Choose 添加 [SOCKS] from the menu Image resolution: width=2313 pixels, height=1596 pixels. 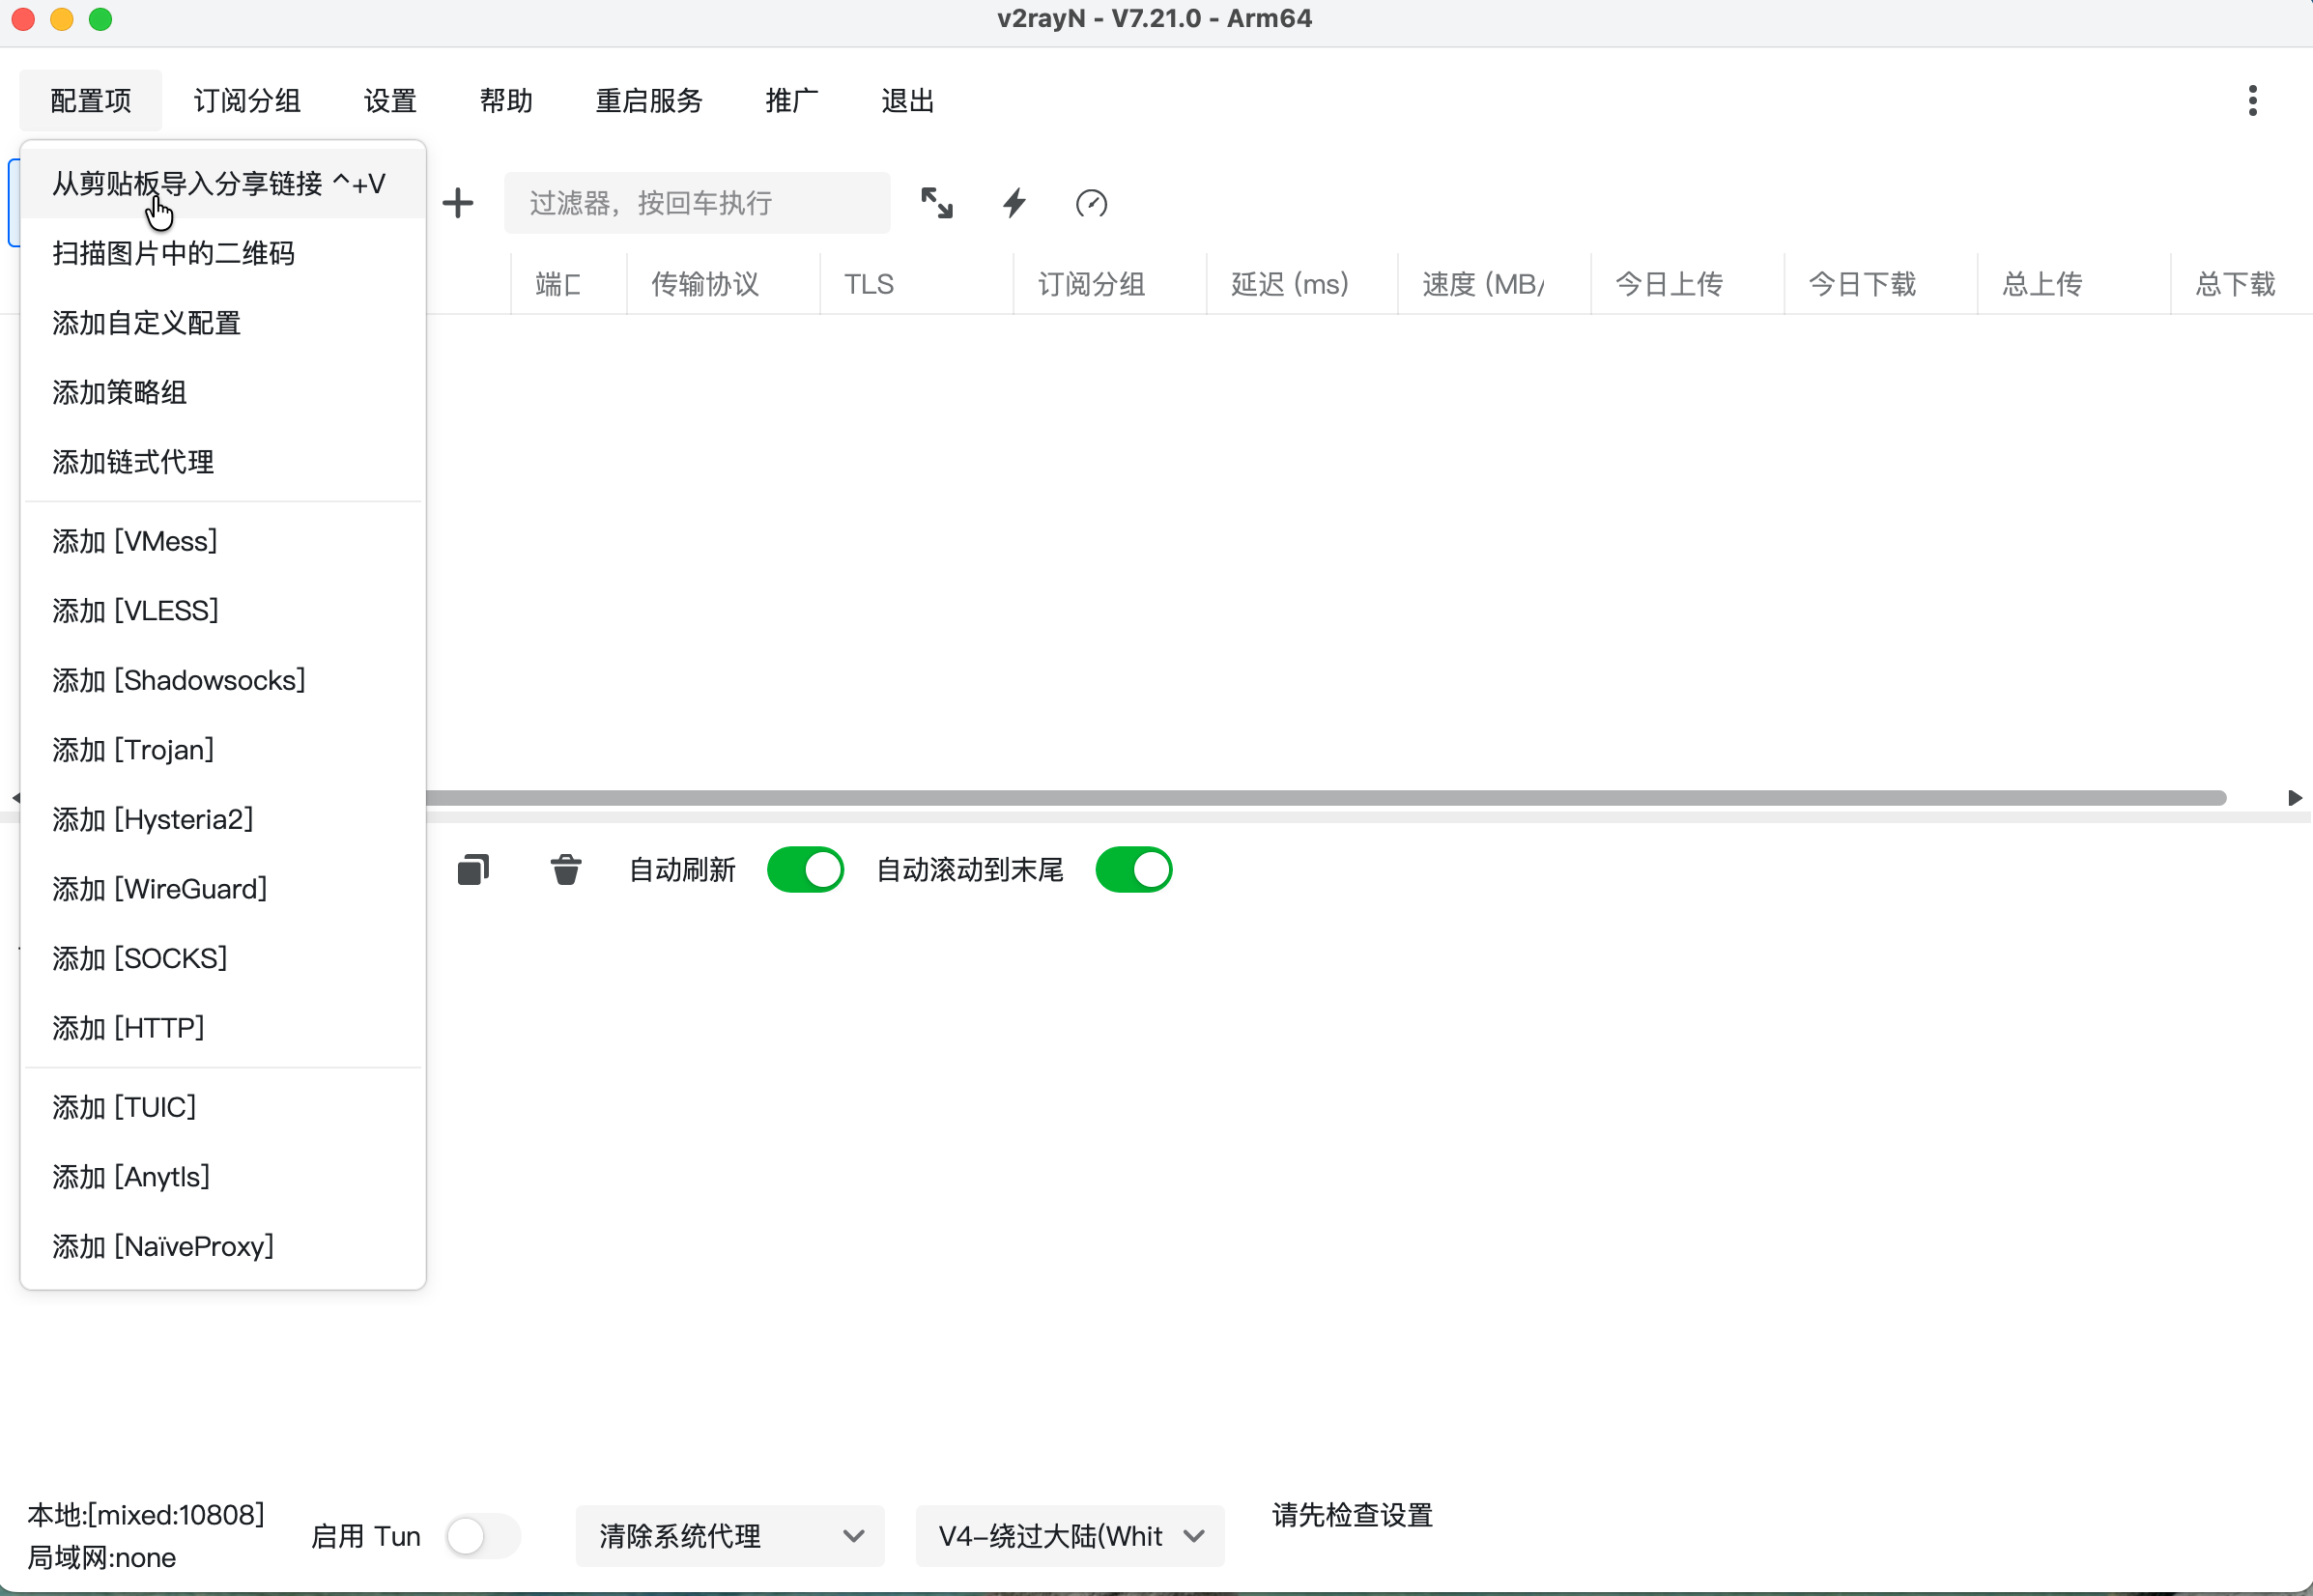pos(223,958)
